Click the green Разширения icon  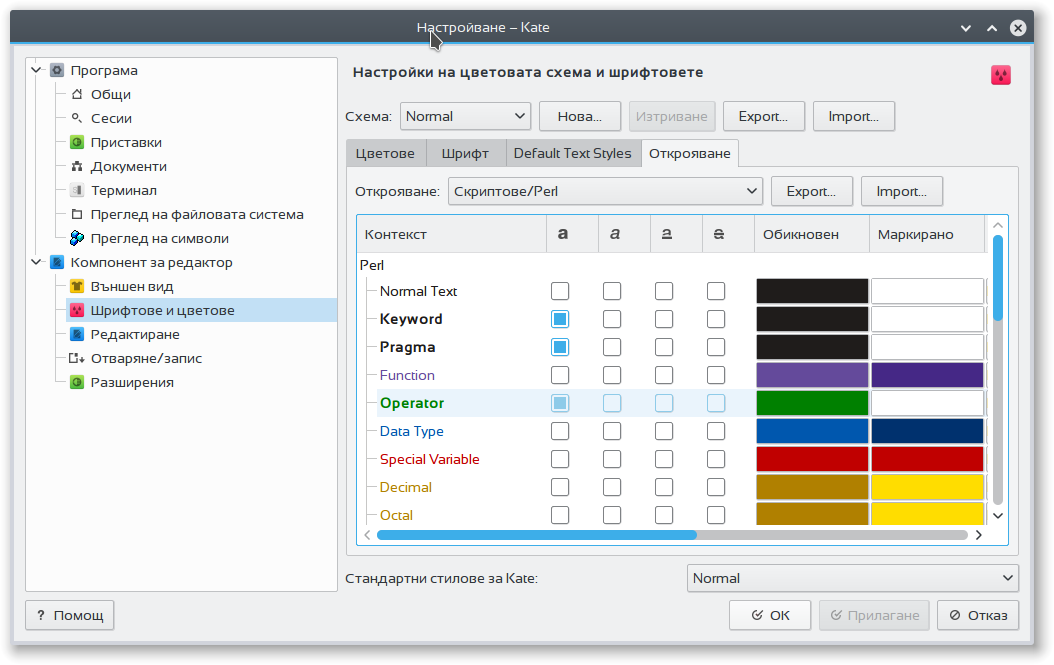click(77, 382)
